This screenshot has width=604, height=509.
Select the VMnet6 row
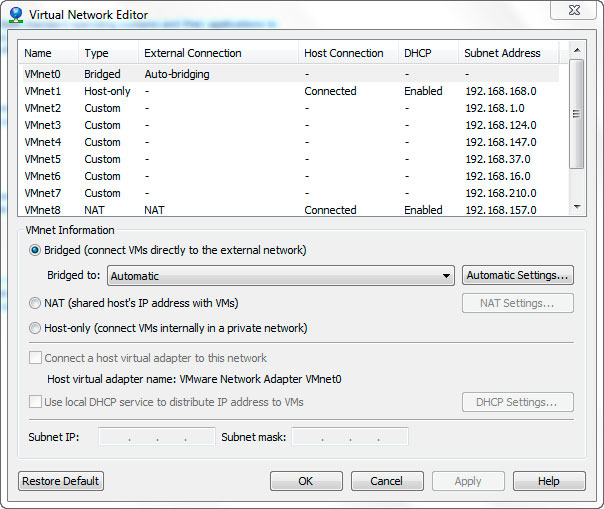(291, 176)
